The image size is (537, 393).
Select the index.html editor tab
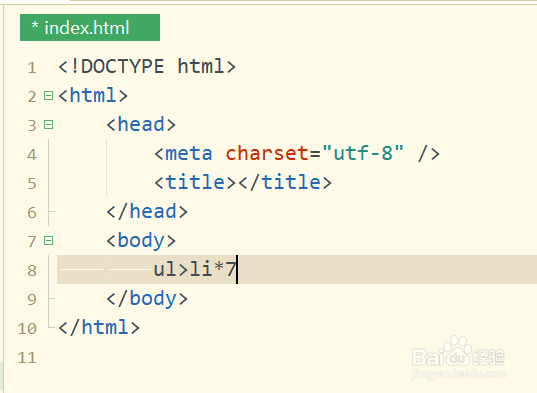(x=90, y=27)
